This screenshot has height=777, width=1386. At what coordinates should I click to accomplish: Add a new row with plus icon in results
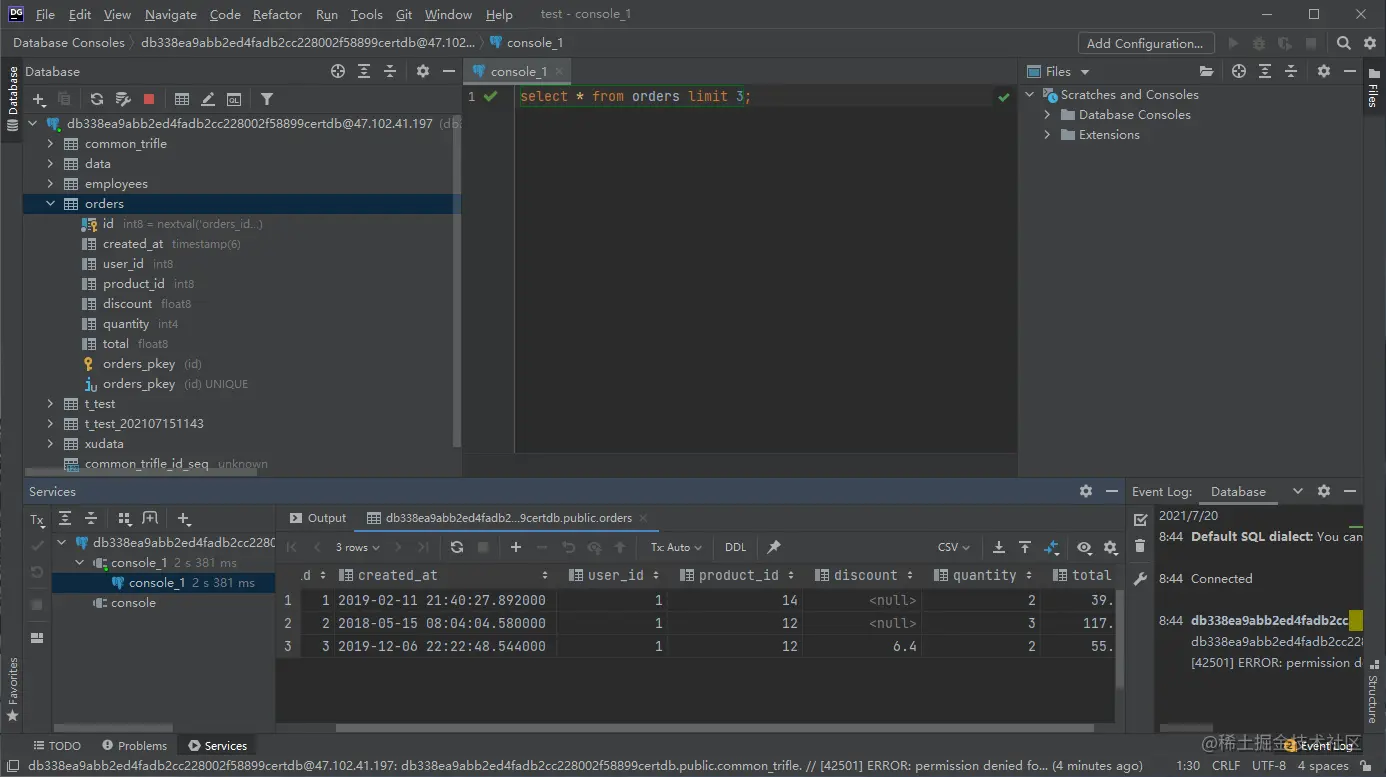pos(516,547)
